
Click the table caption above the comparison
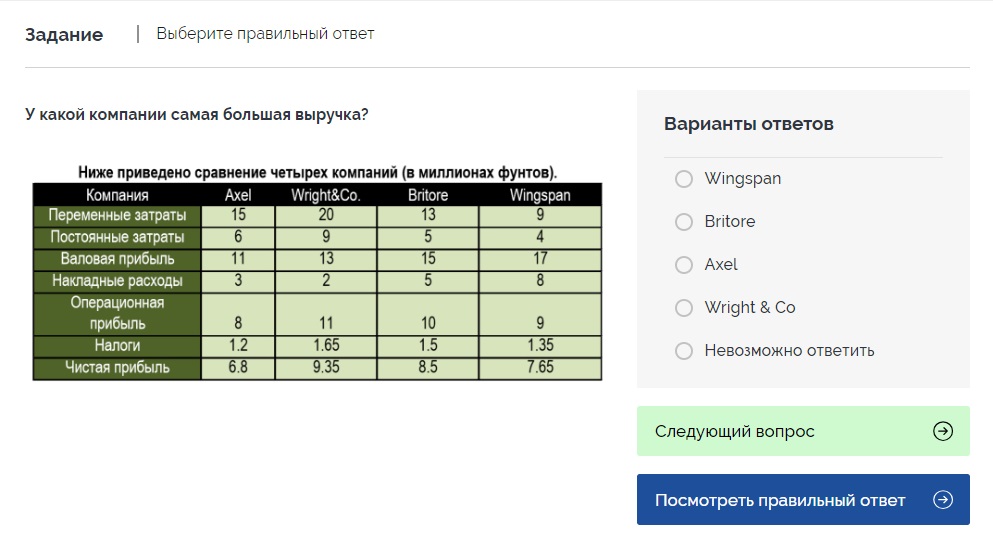click(317, 172)
